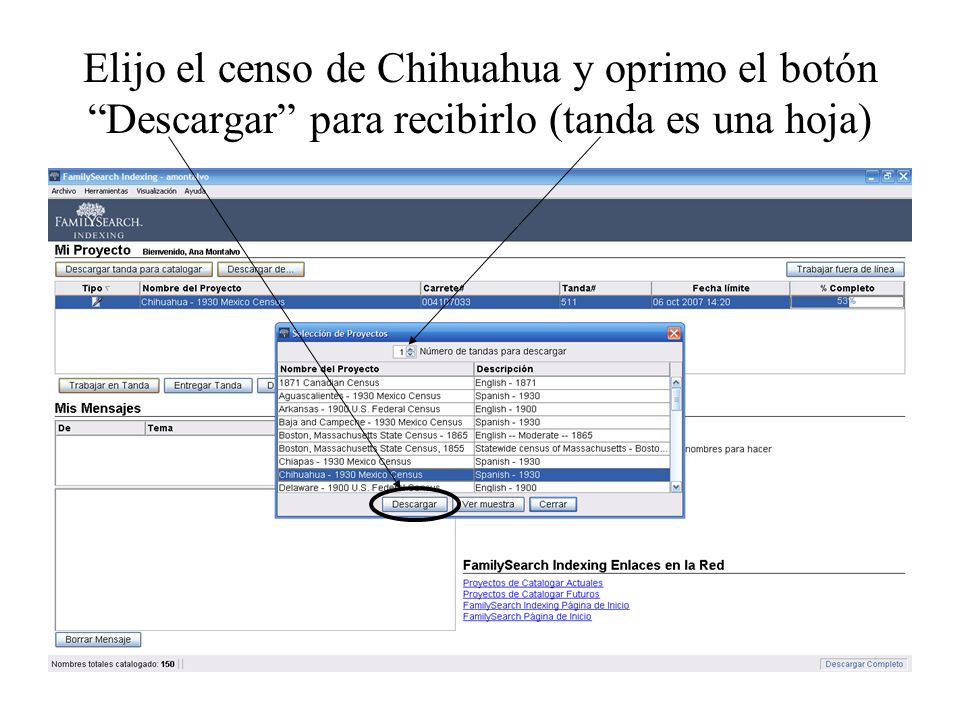Open FamilySearch Indexing Página de Inicio link
This screenshot has width=960, height=720.
pyautogui.click(x=546, y=606)
